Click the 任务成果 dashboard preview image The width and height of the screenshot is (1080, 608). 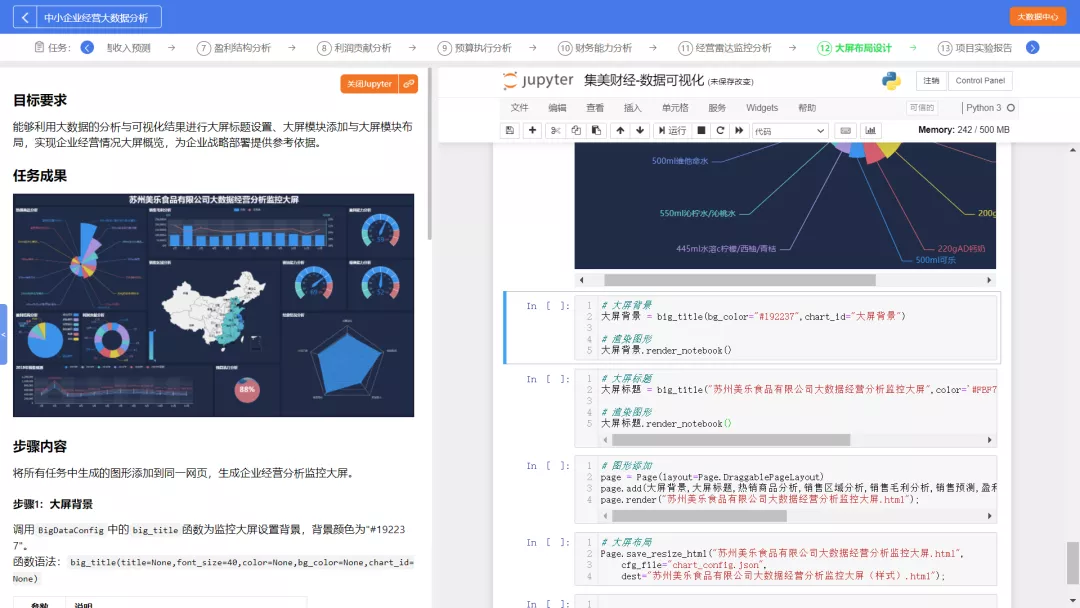(x=213, y=305)
